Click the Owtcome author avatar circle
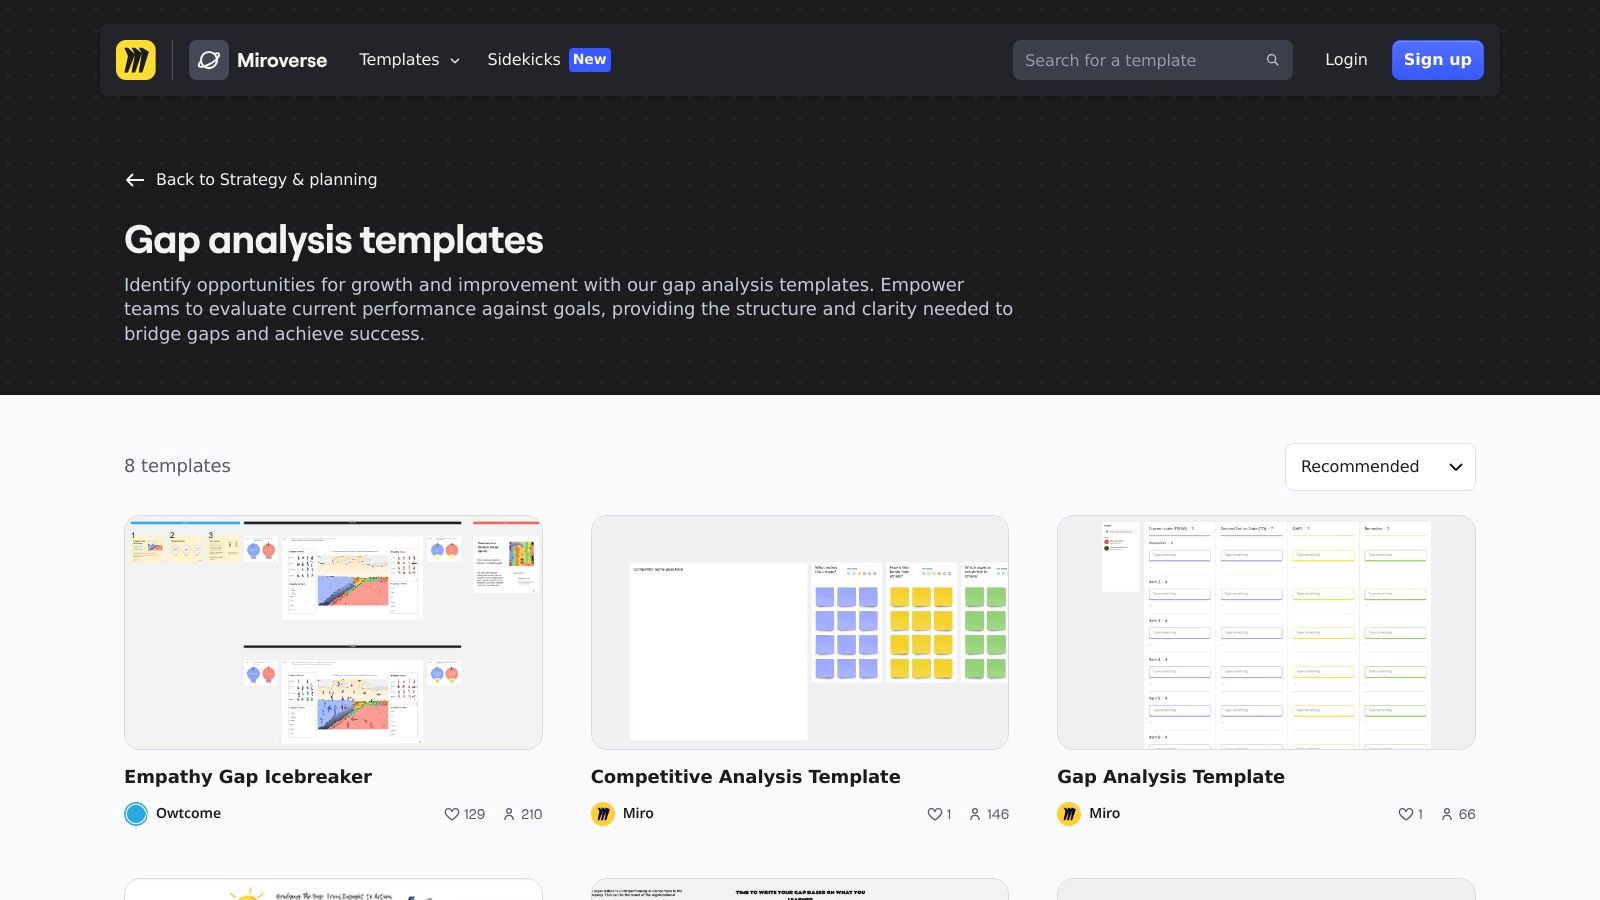The image size is (1600, 900). (135, 813)
